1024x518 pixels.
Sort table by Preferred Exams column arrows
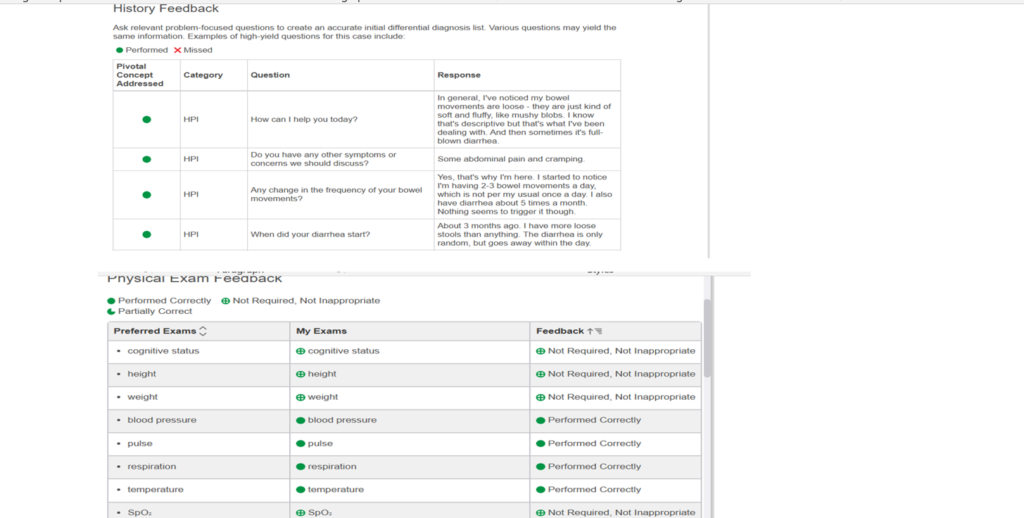pos(204,331)
